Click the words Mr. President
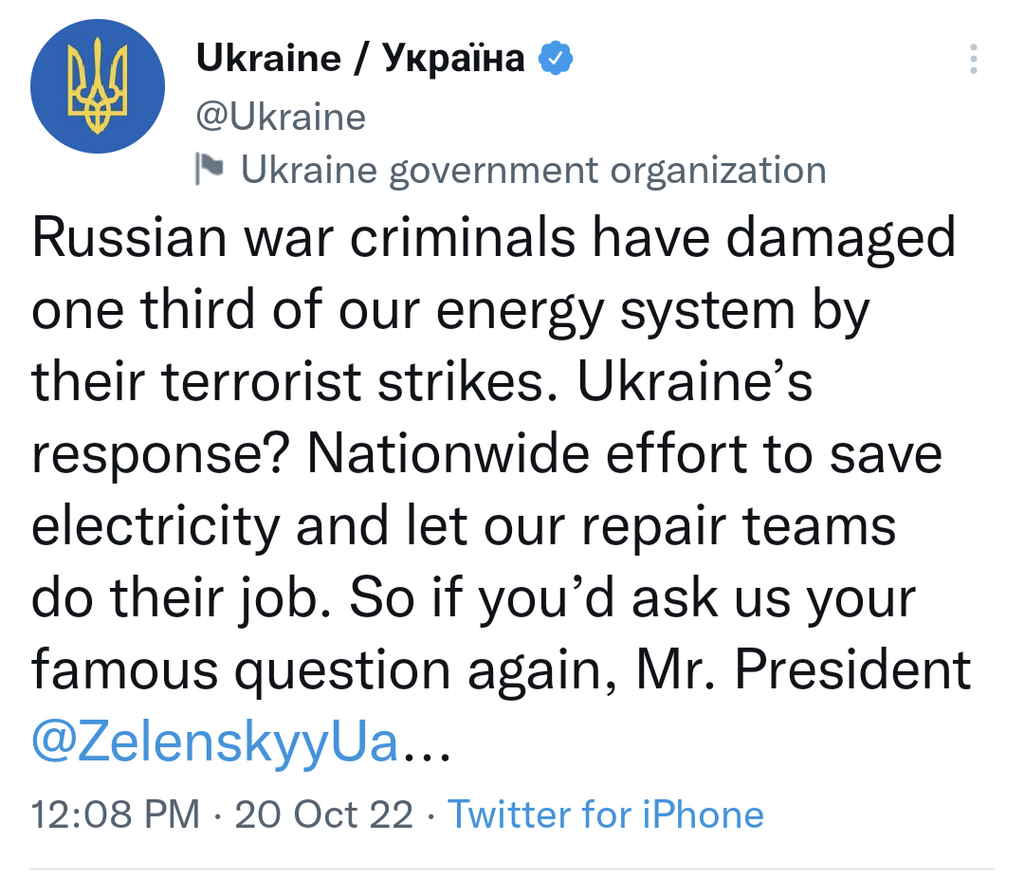The height and width of the screenshot is (890, 1024). 804,669
